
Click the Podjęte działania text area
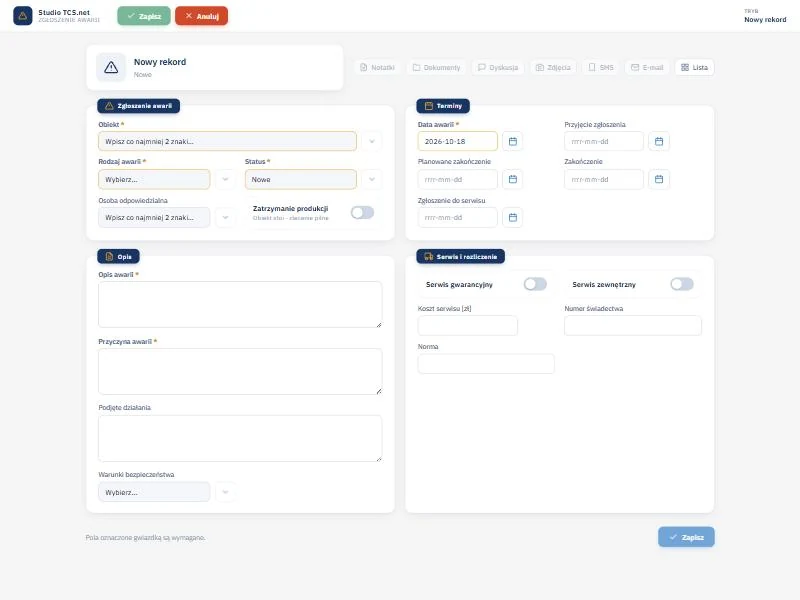(x=240, y=438)
